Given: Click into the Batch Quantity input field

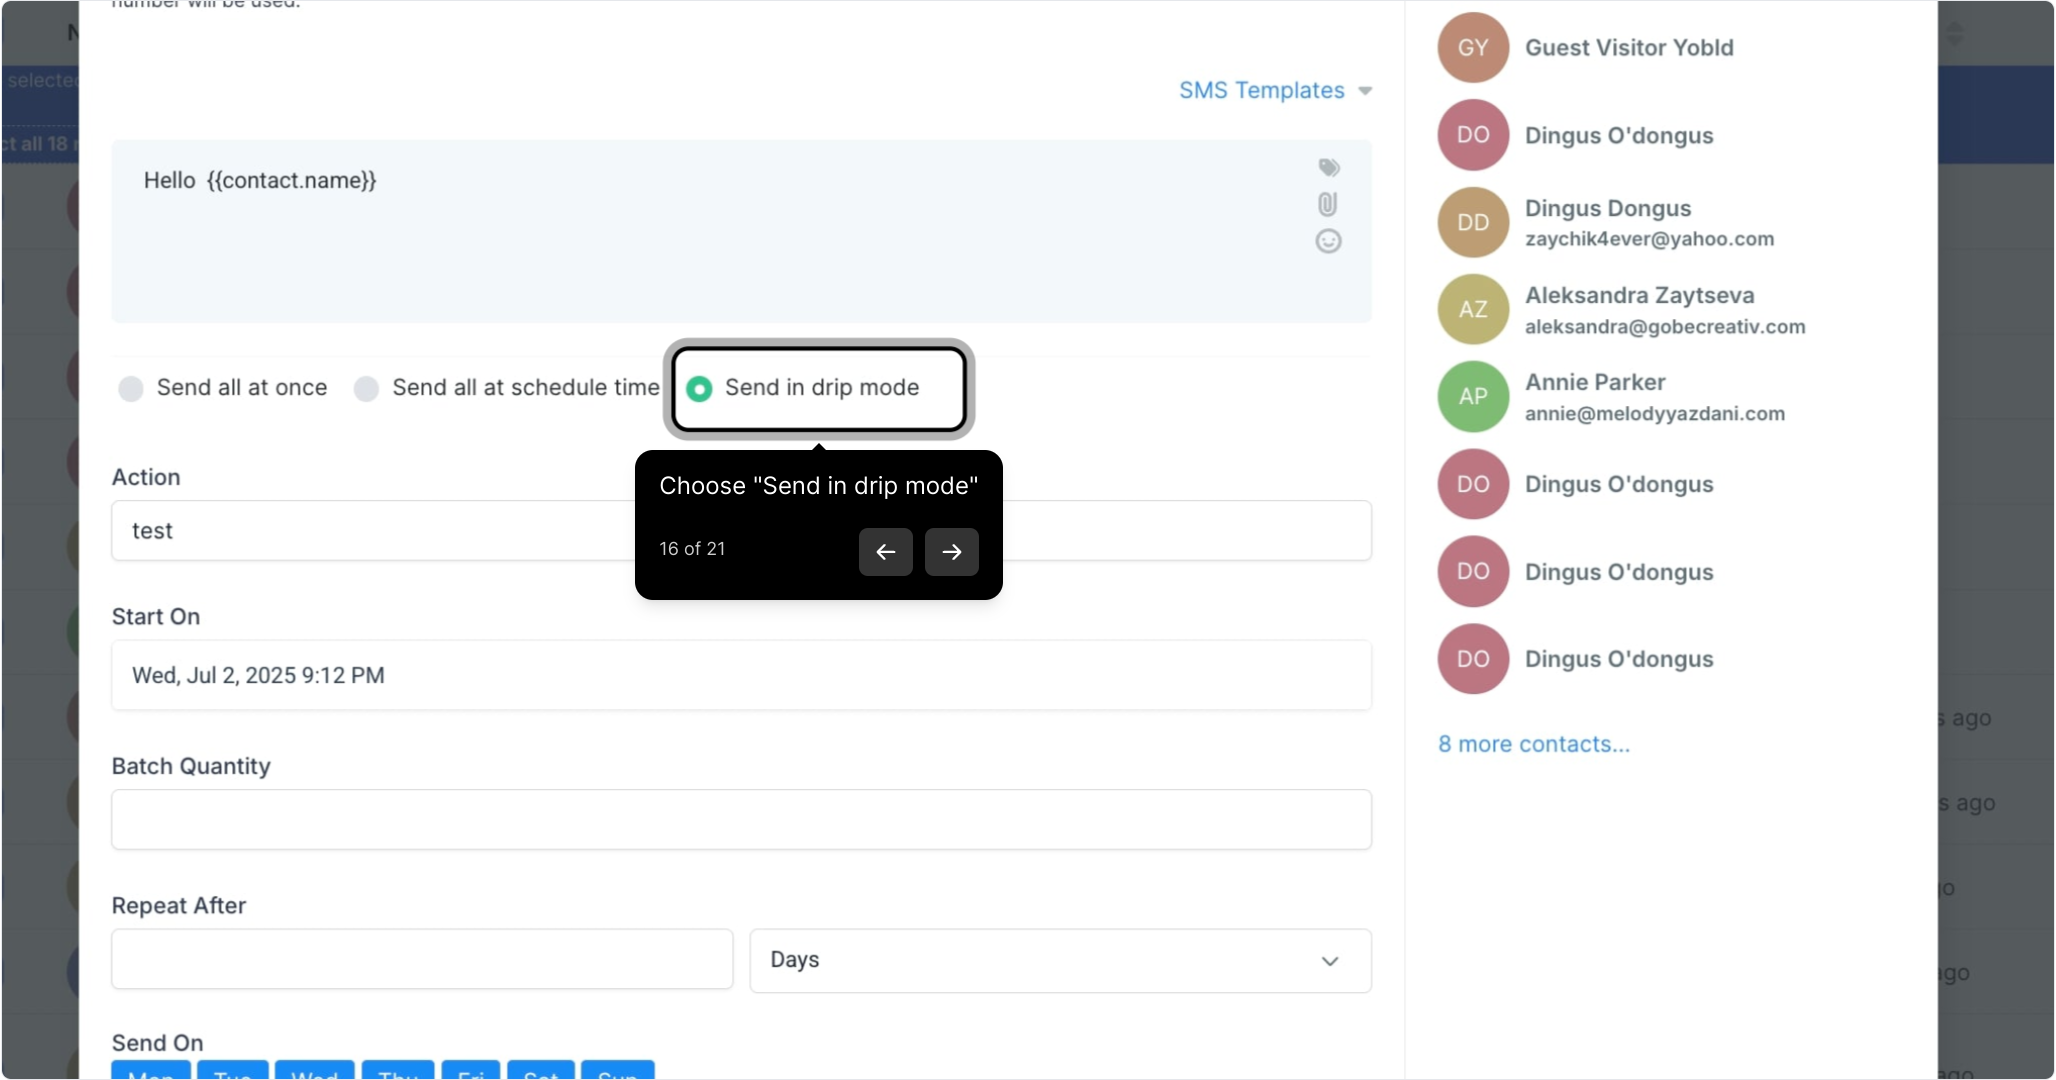Looking at the screenshot, I should (x=740, y=820).
